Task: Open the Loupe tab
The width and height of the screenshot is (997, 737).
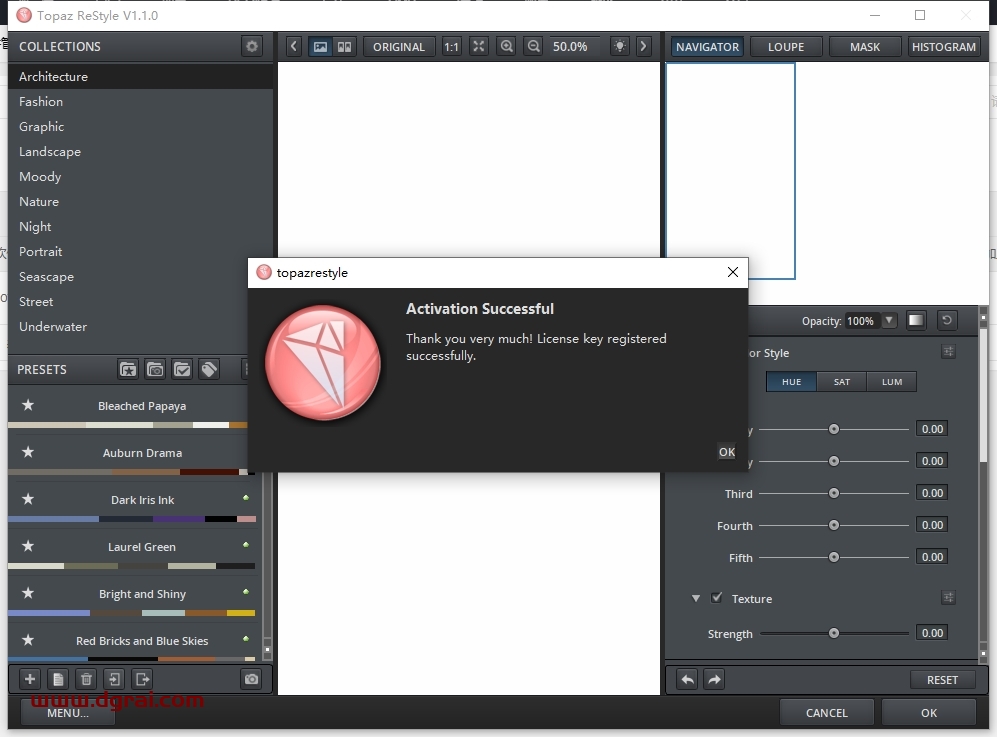Action: (786, 46)
